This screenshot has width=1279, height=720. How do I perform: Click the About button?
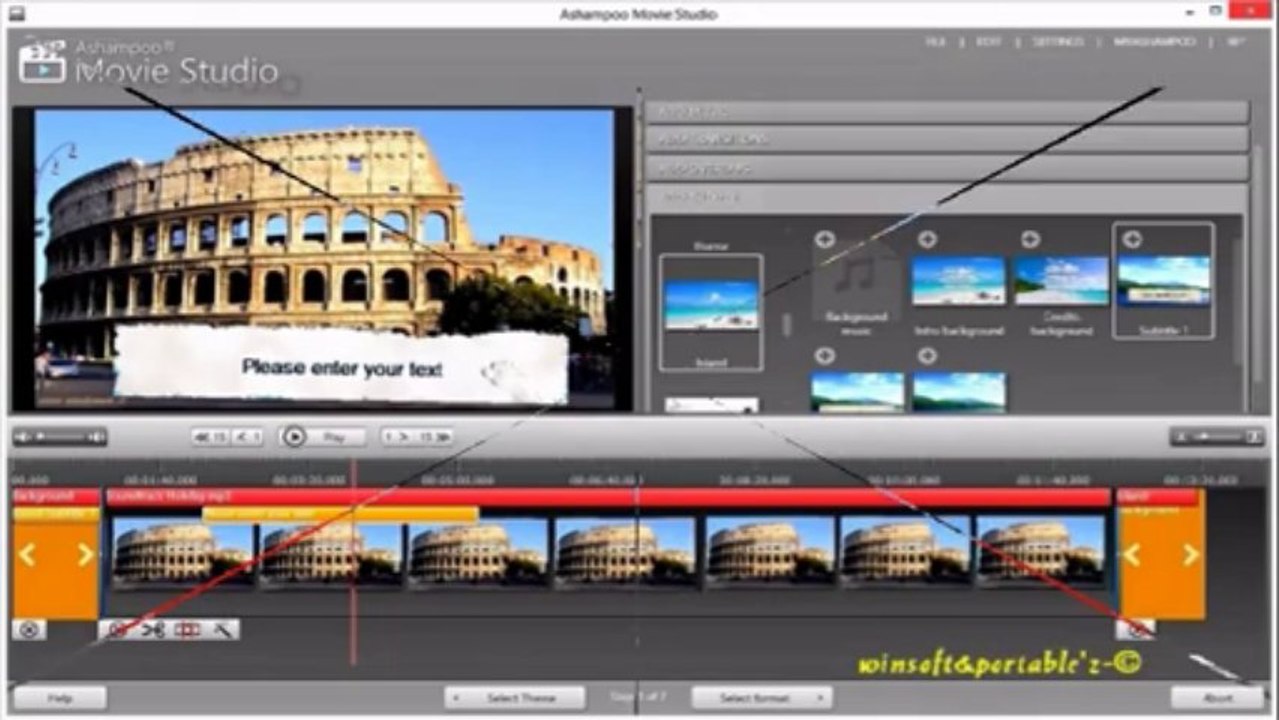point(1217,697)
